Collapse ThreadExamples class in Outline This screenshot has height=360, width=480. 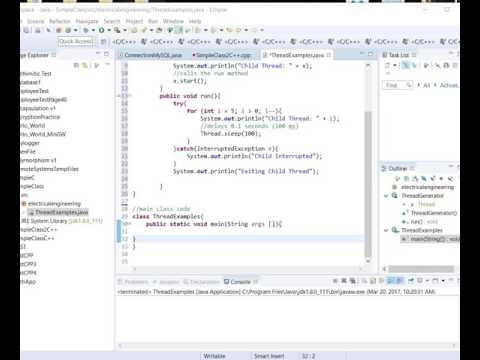coord(386,230)
